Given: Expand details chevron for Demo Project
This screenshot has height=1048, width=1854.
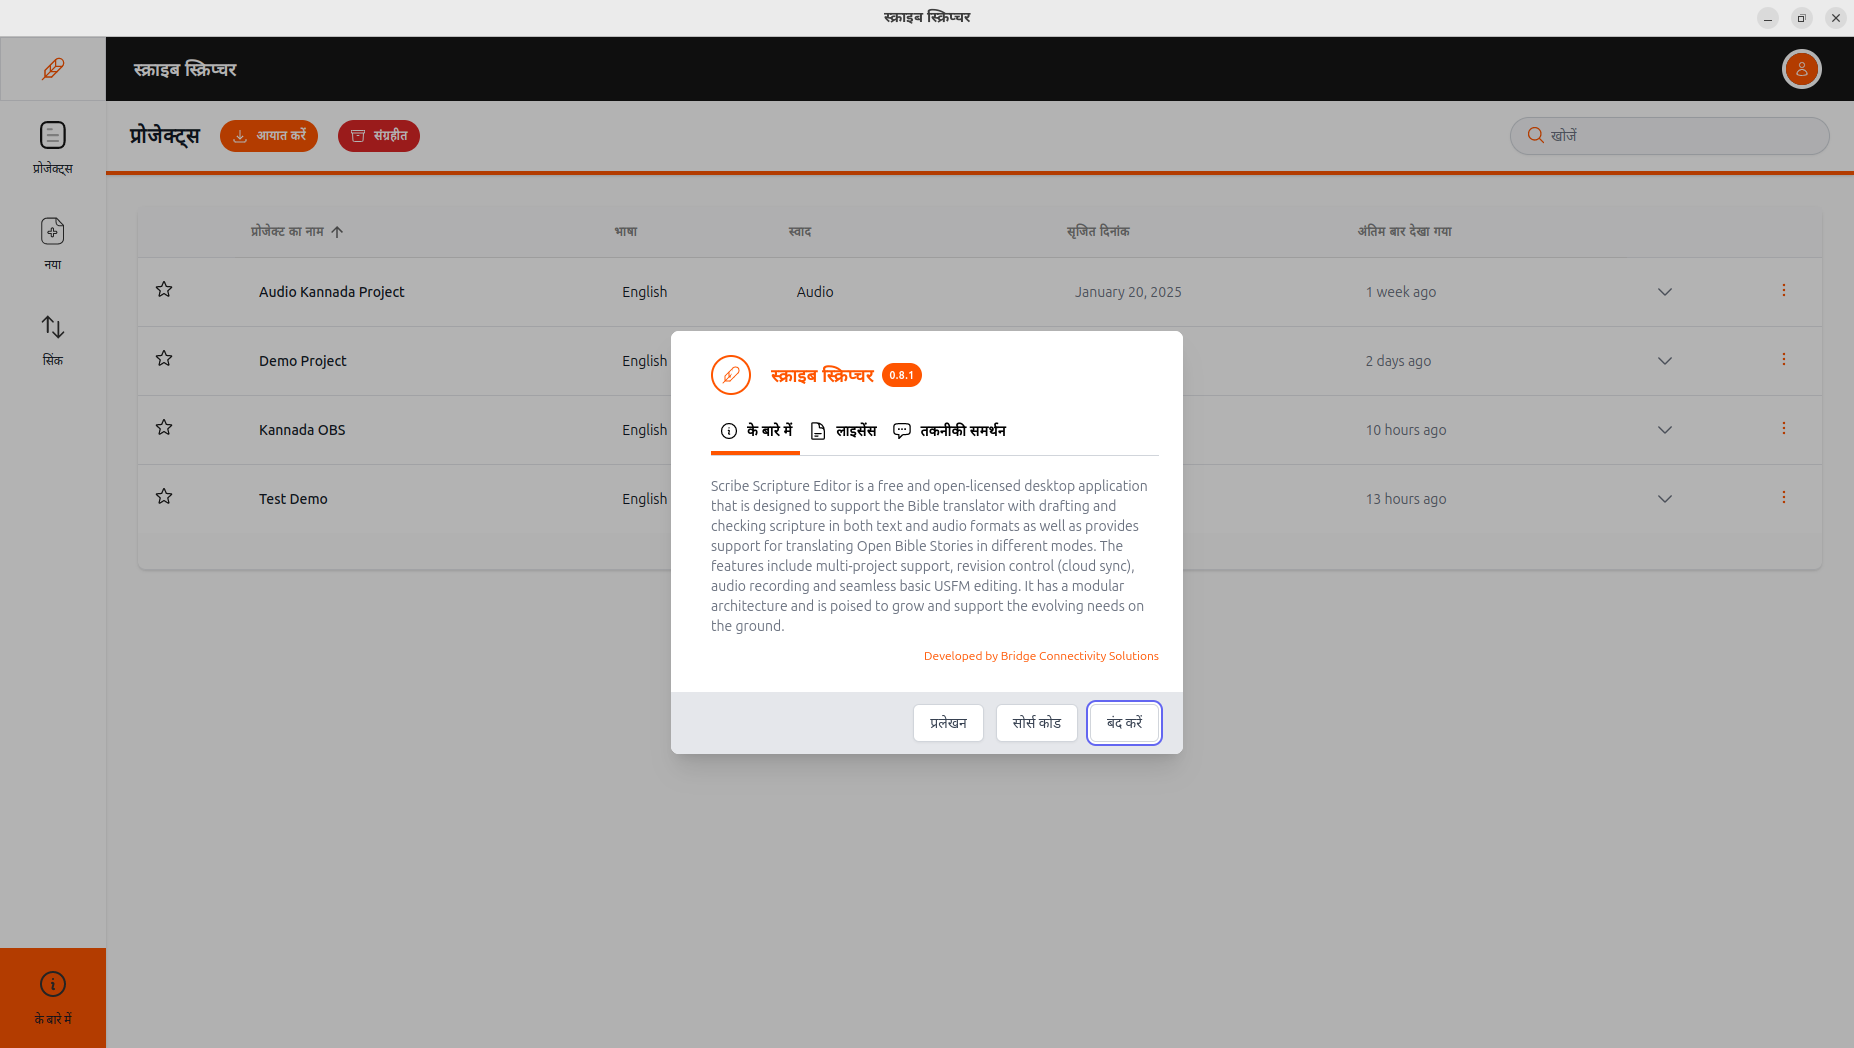Looking at the screenshot, I should click(x=1664, y=361).
